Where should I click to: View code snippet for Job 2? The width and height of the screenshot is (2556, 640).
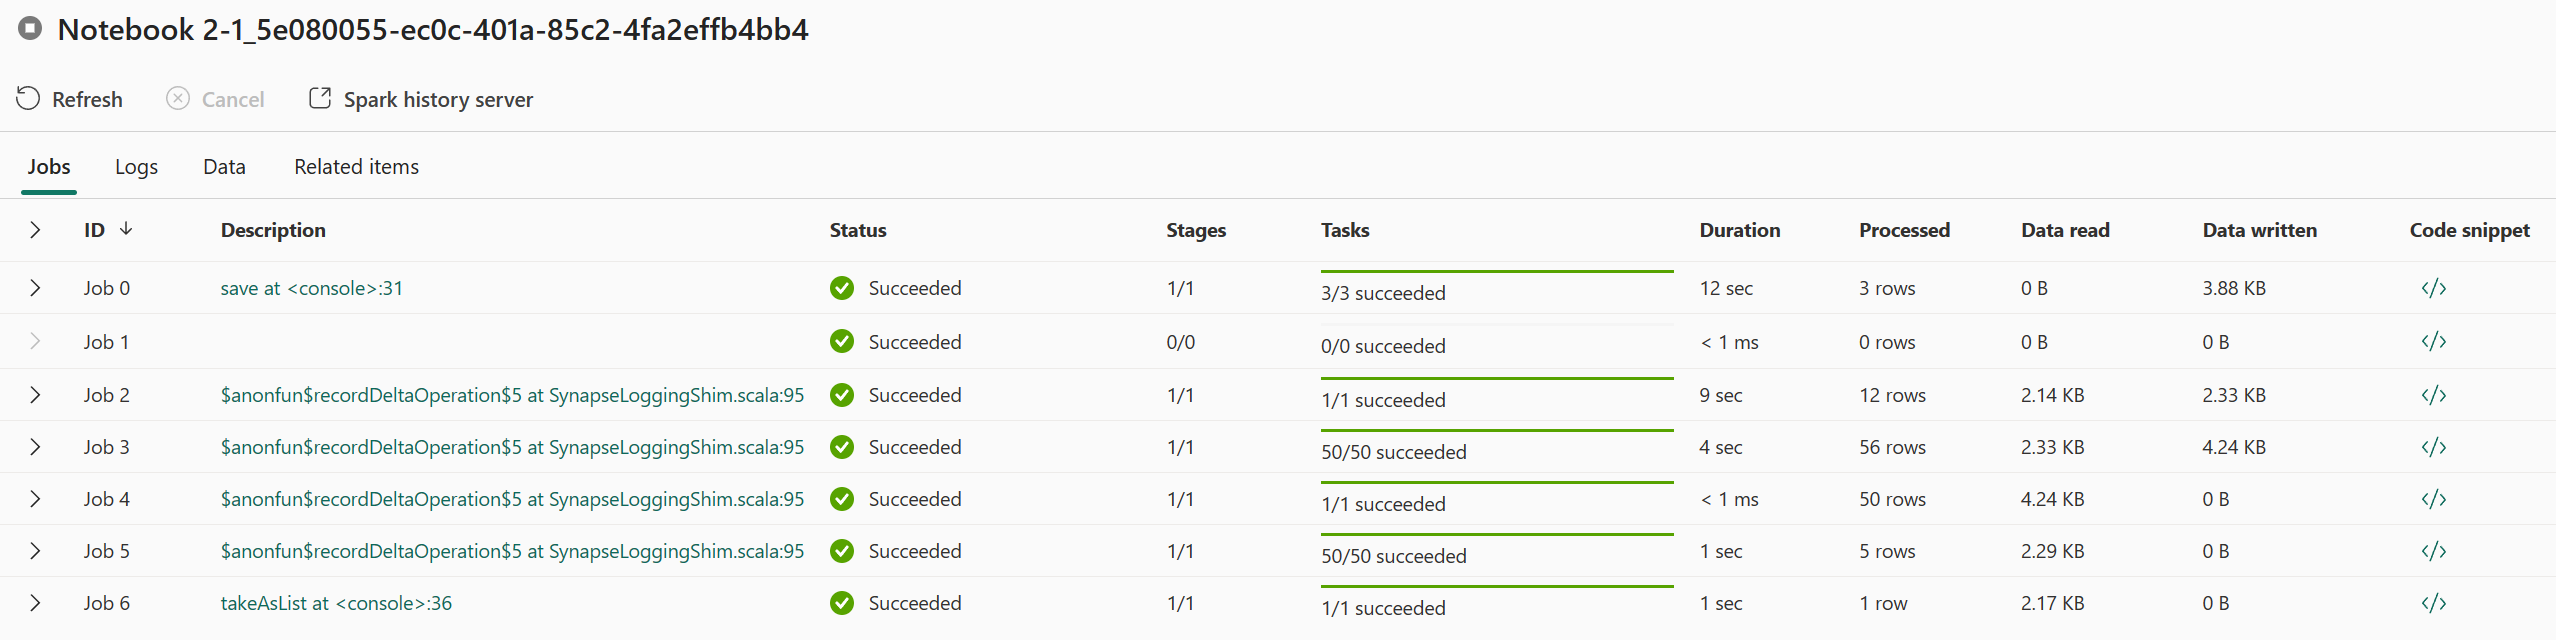(2433, 395)
